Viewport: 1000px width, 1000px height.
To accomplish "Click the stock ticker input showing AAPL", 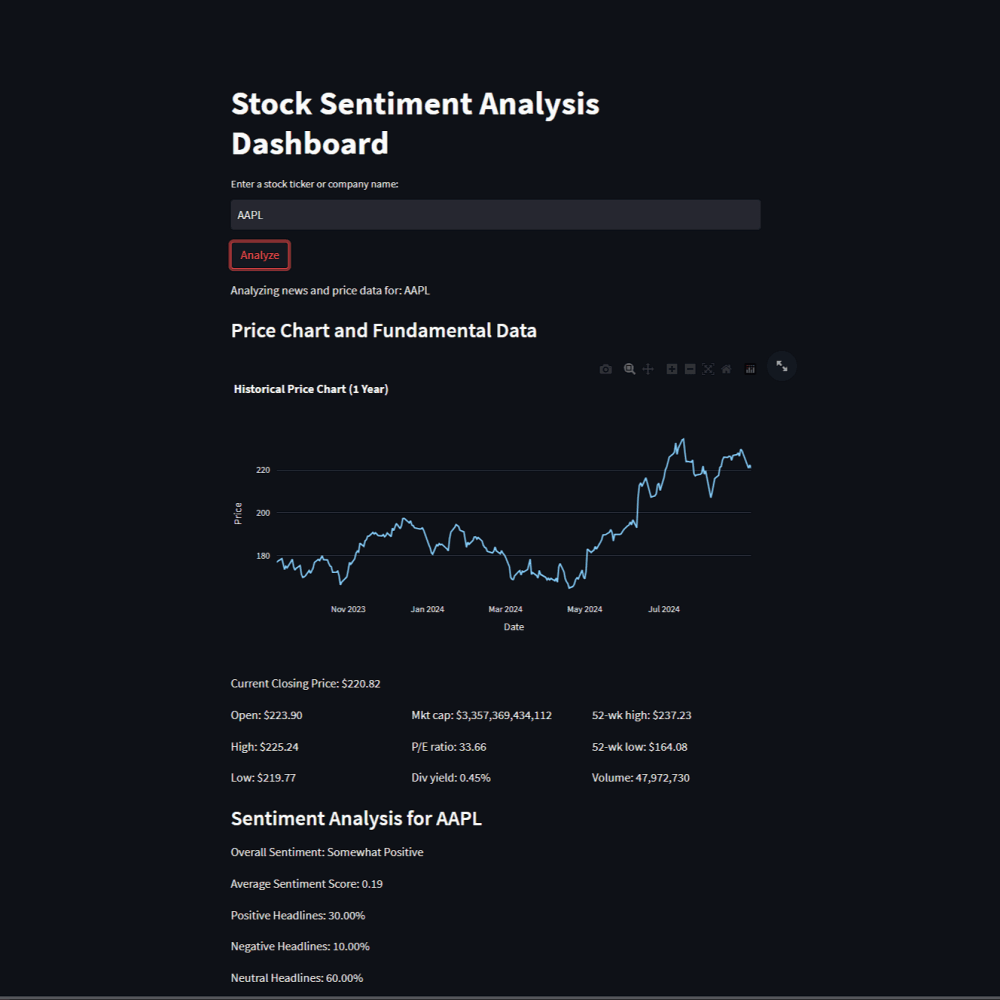I will [x=495, y=214].
